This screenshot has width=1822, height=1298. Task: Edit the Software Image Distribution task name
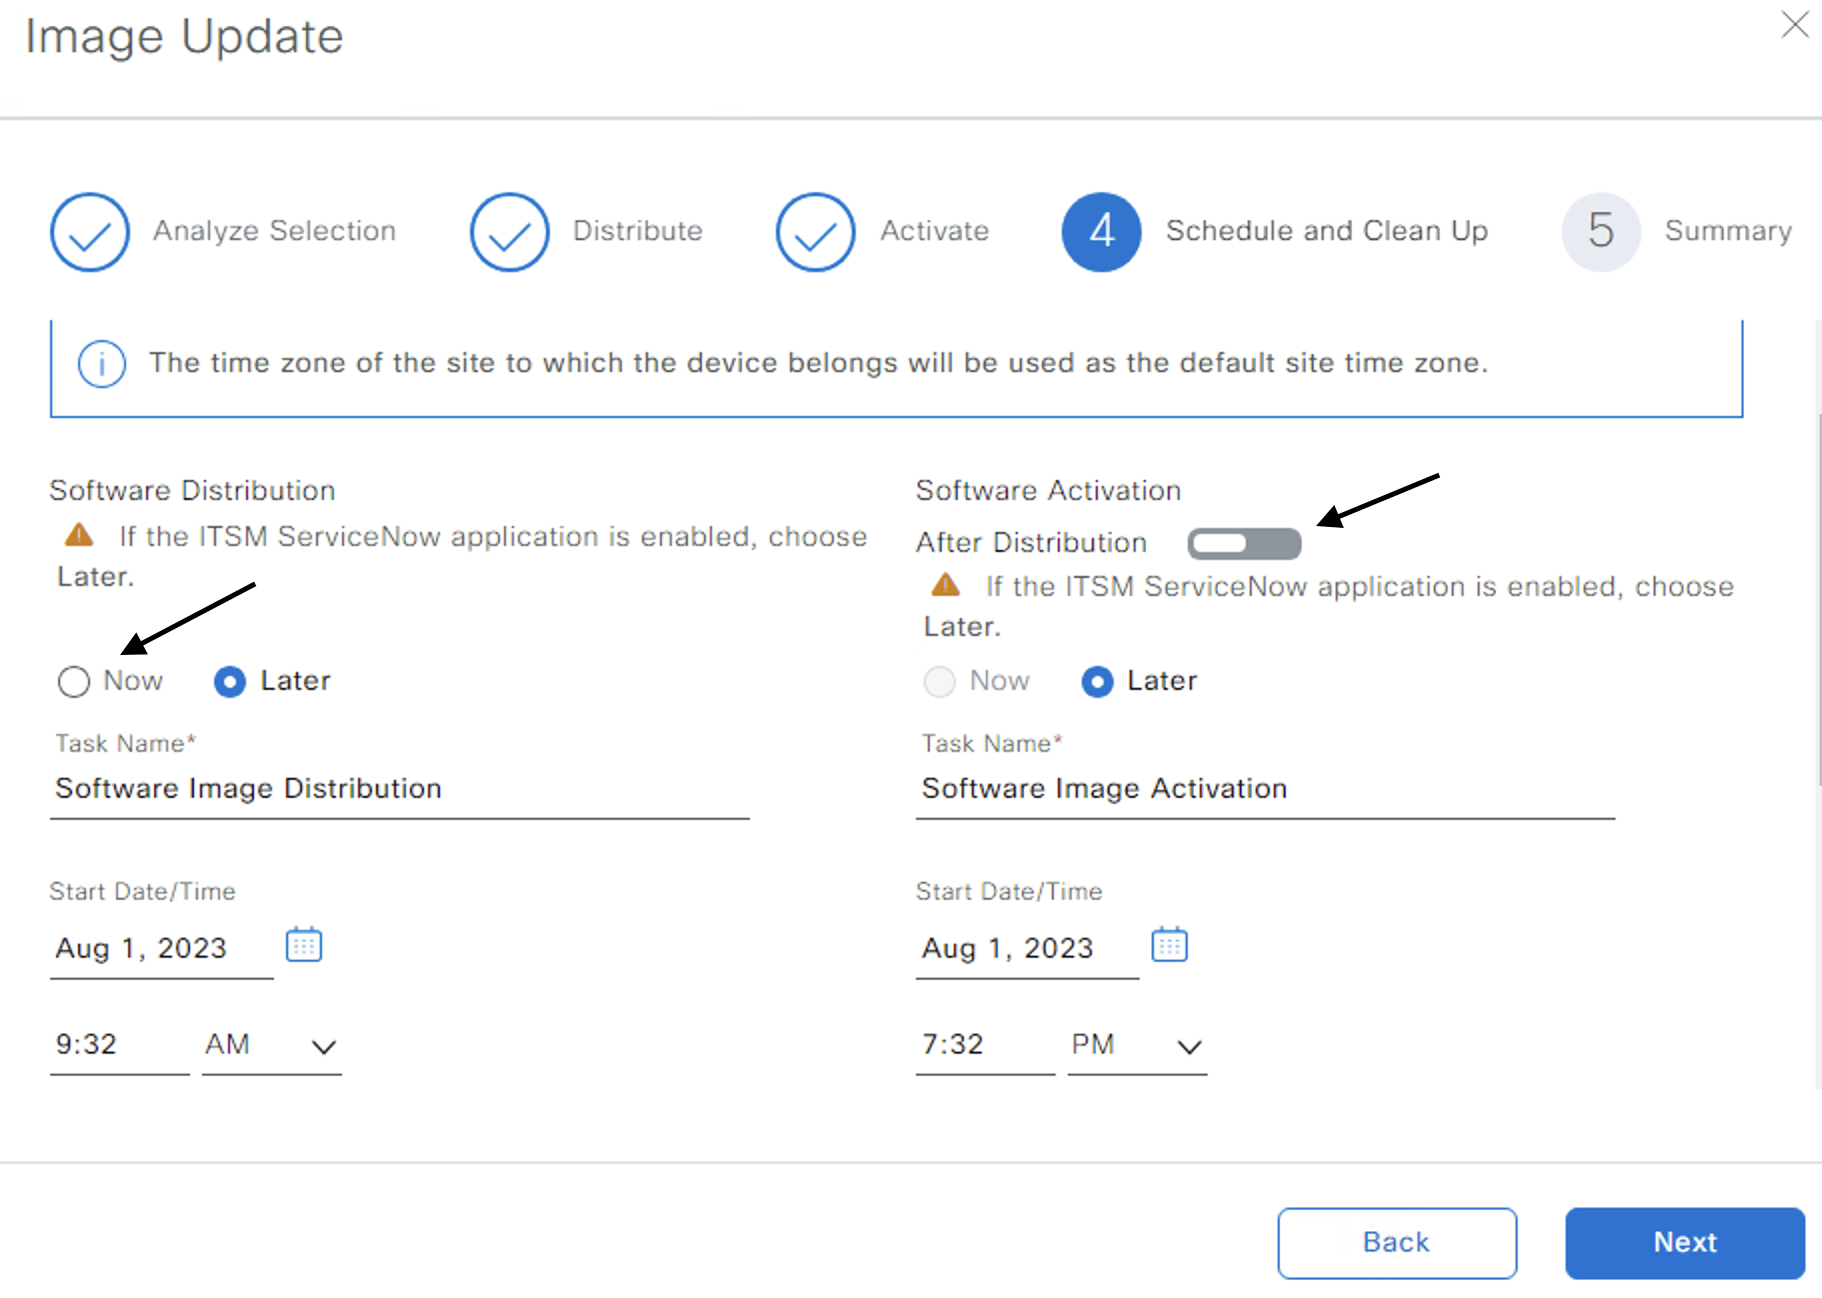[400, 790]
